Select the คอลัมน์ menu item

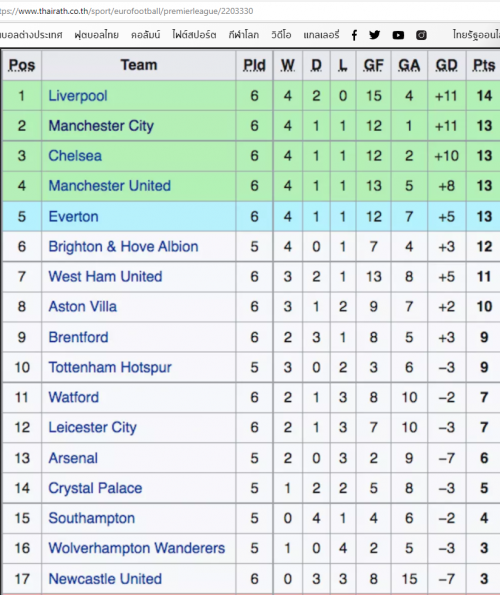tap(145, 35)
